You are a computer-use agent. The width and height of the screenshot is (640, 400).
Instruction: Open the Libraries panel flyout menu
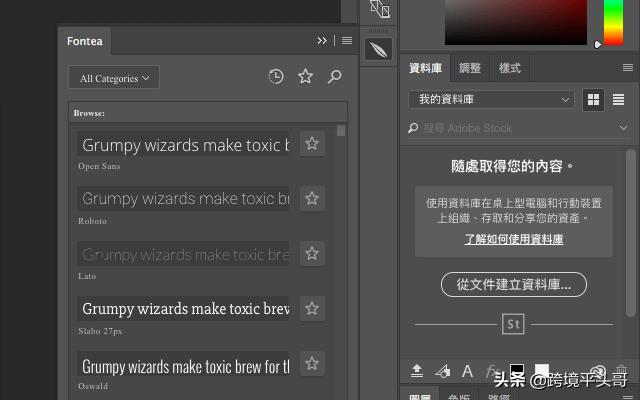coord(628,67)
